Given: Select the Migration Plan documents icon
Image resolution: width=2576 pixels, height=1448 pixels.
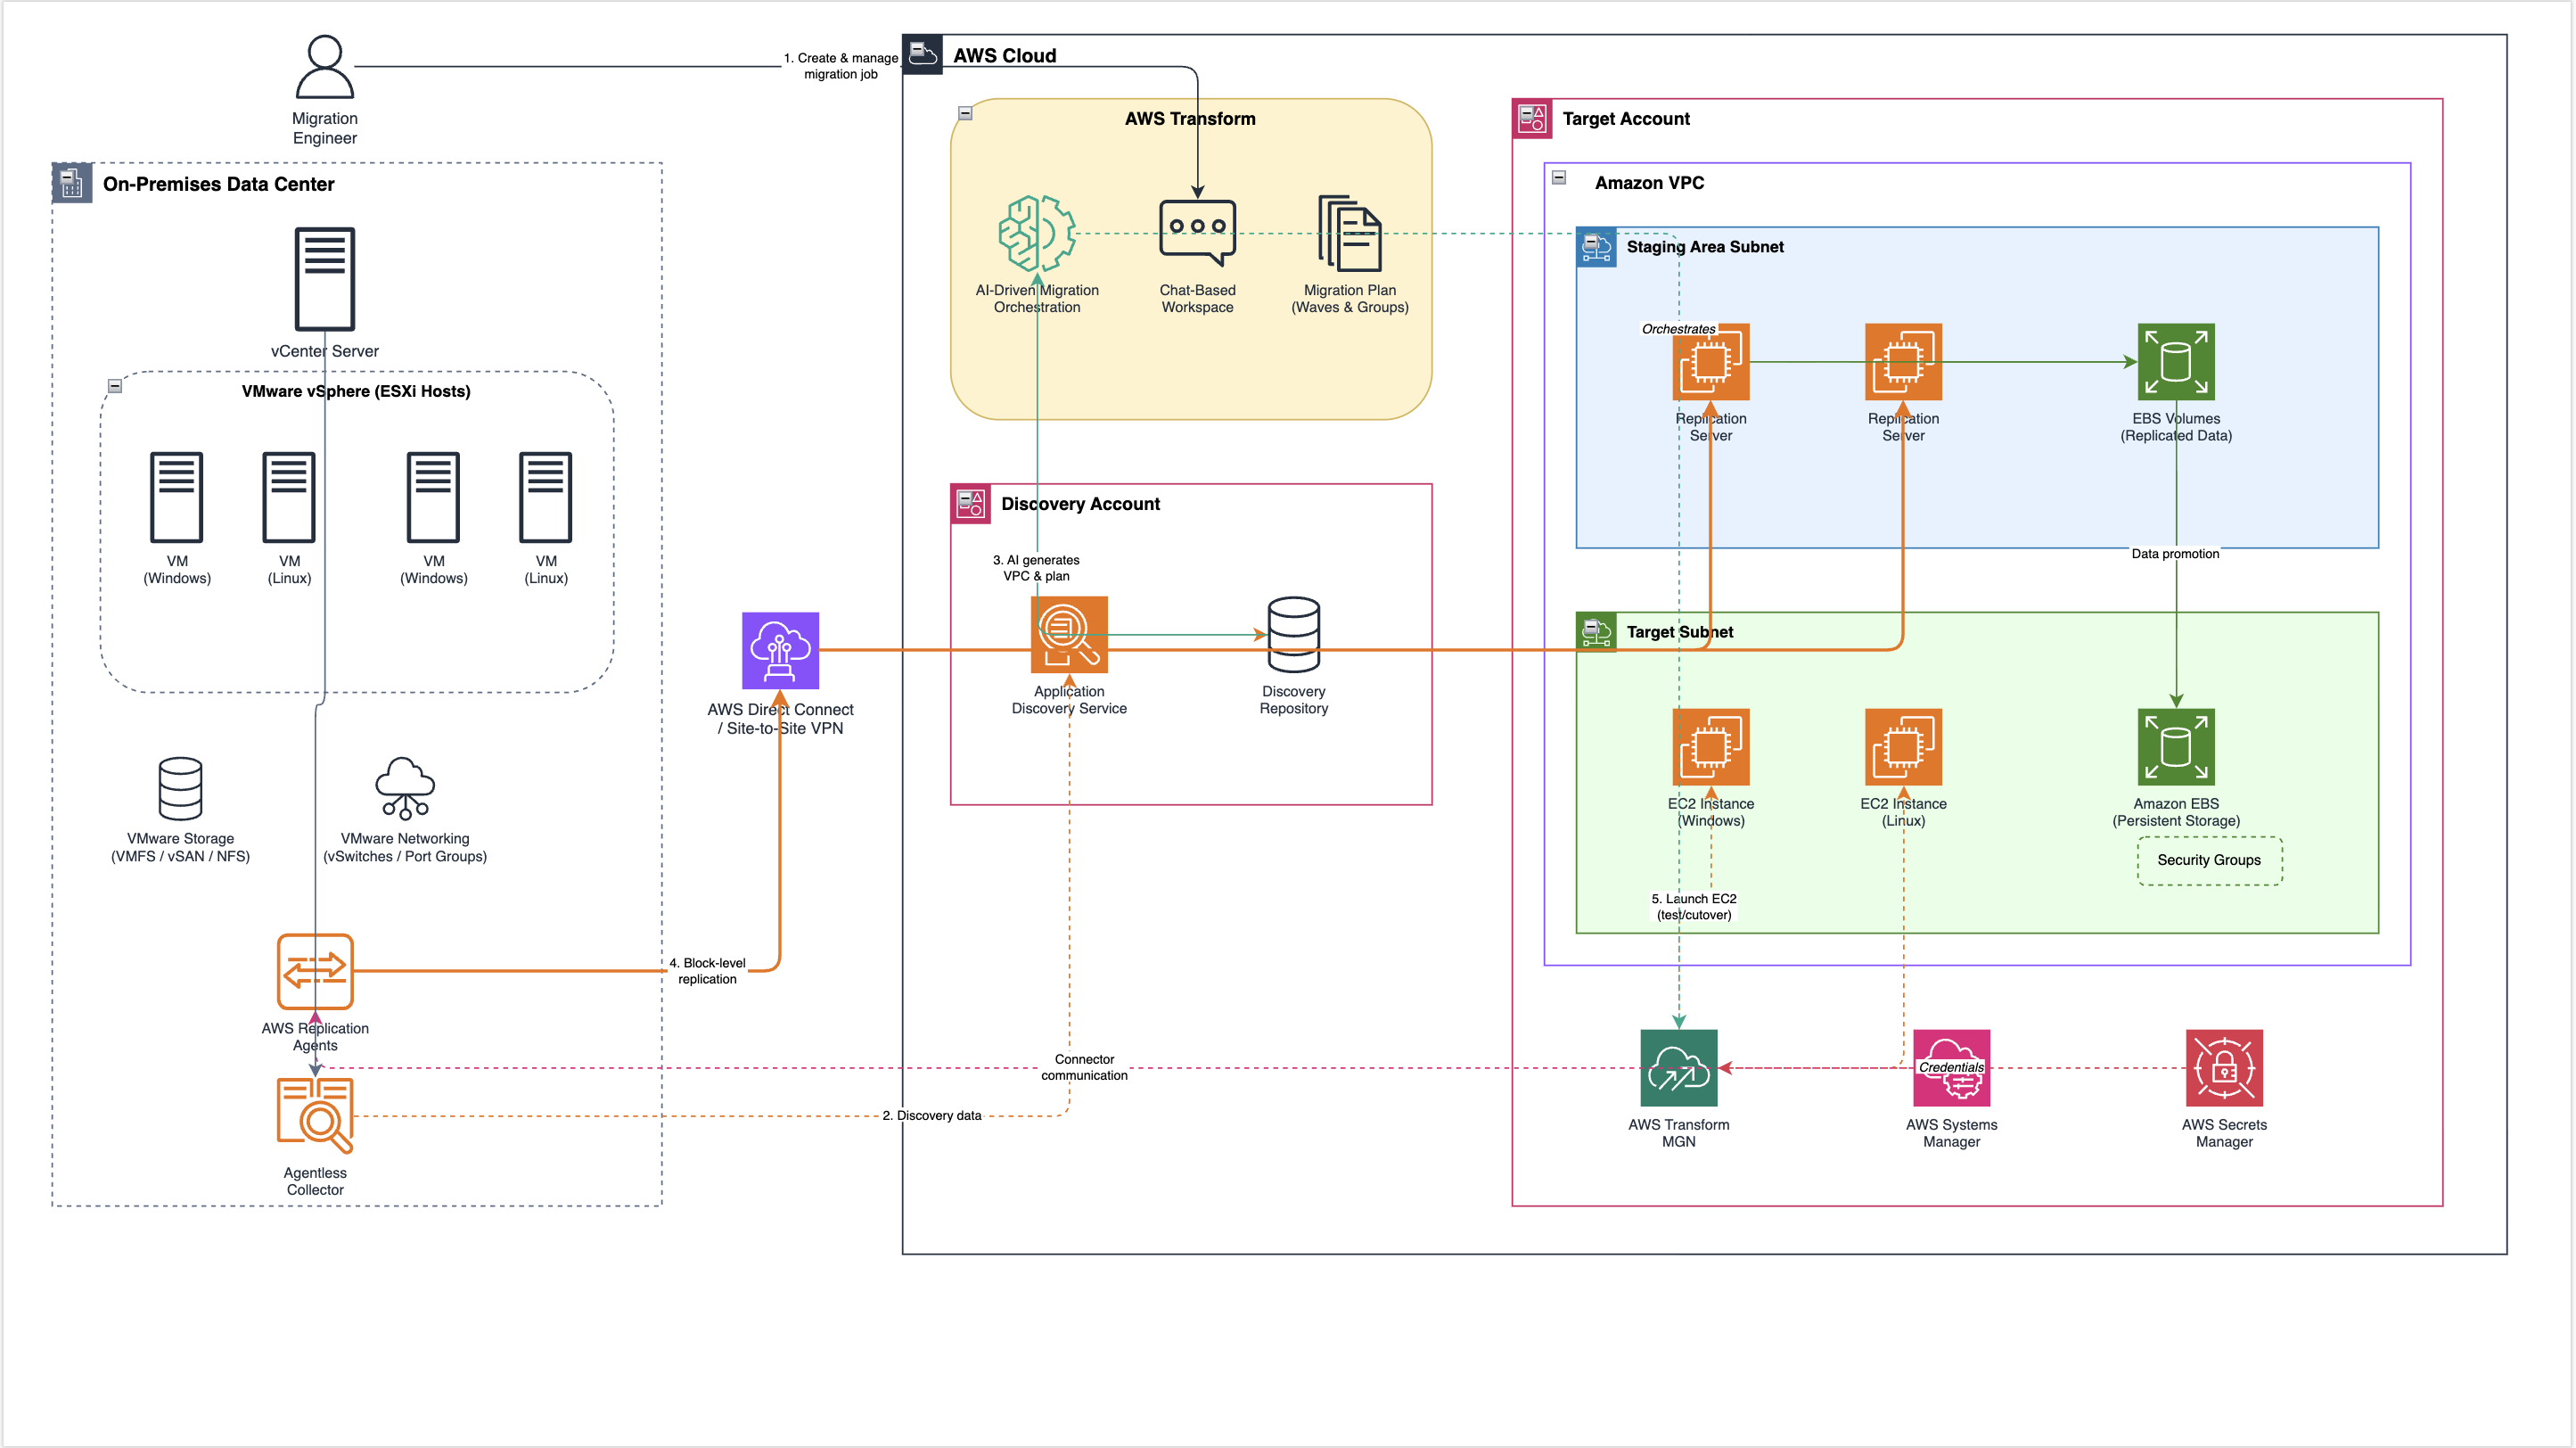Looking at the screenshot, I should pos(1350,233).
